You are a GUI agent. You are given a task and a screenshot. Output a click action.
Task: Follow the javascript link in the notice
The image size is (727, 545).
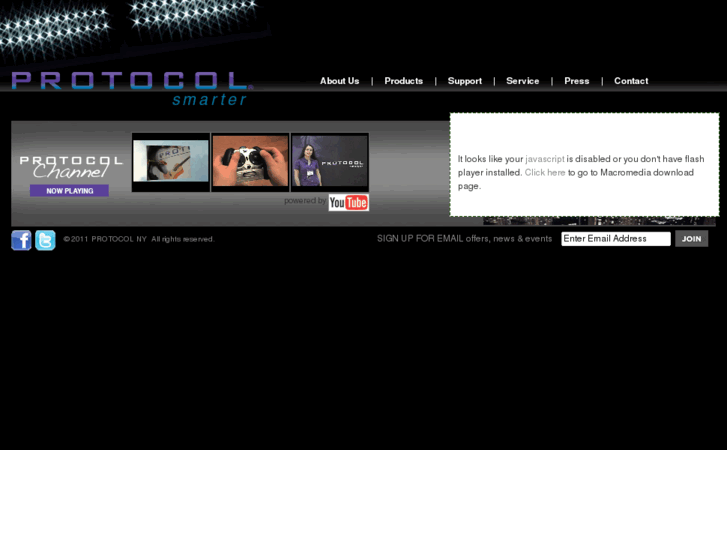[545, 159]
